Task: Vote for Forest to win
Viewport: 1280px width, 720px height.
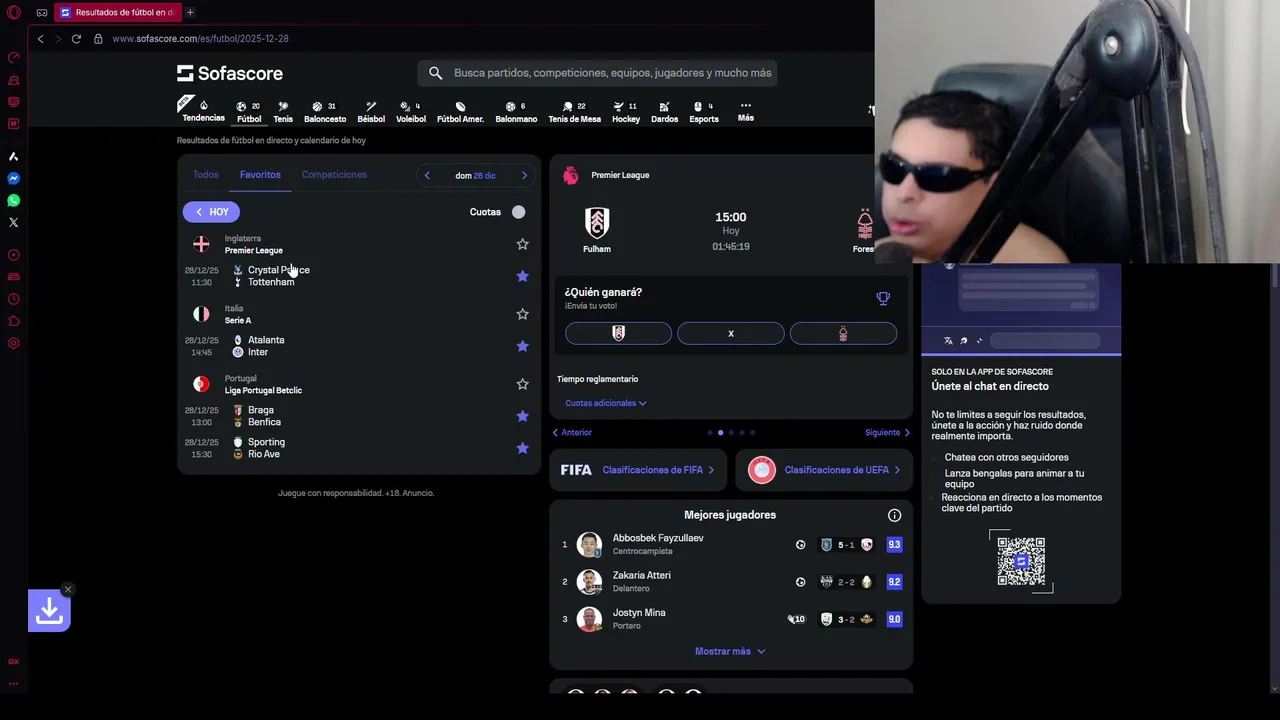Action: point(843,334)
